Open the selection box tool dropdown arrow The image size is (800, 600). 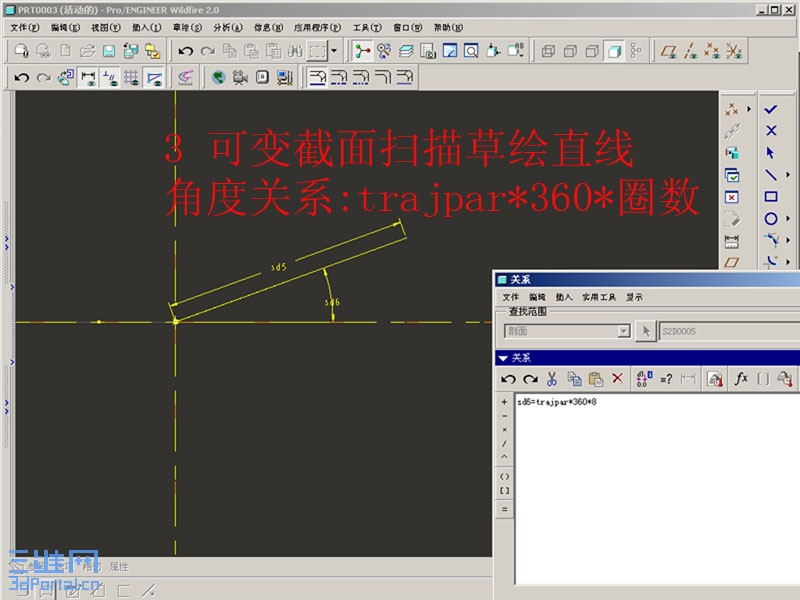pos(334,51)
